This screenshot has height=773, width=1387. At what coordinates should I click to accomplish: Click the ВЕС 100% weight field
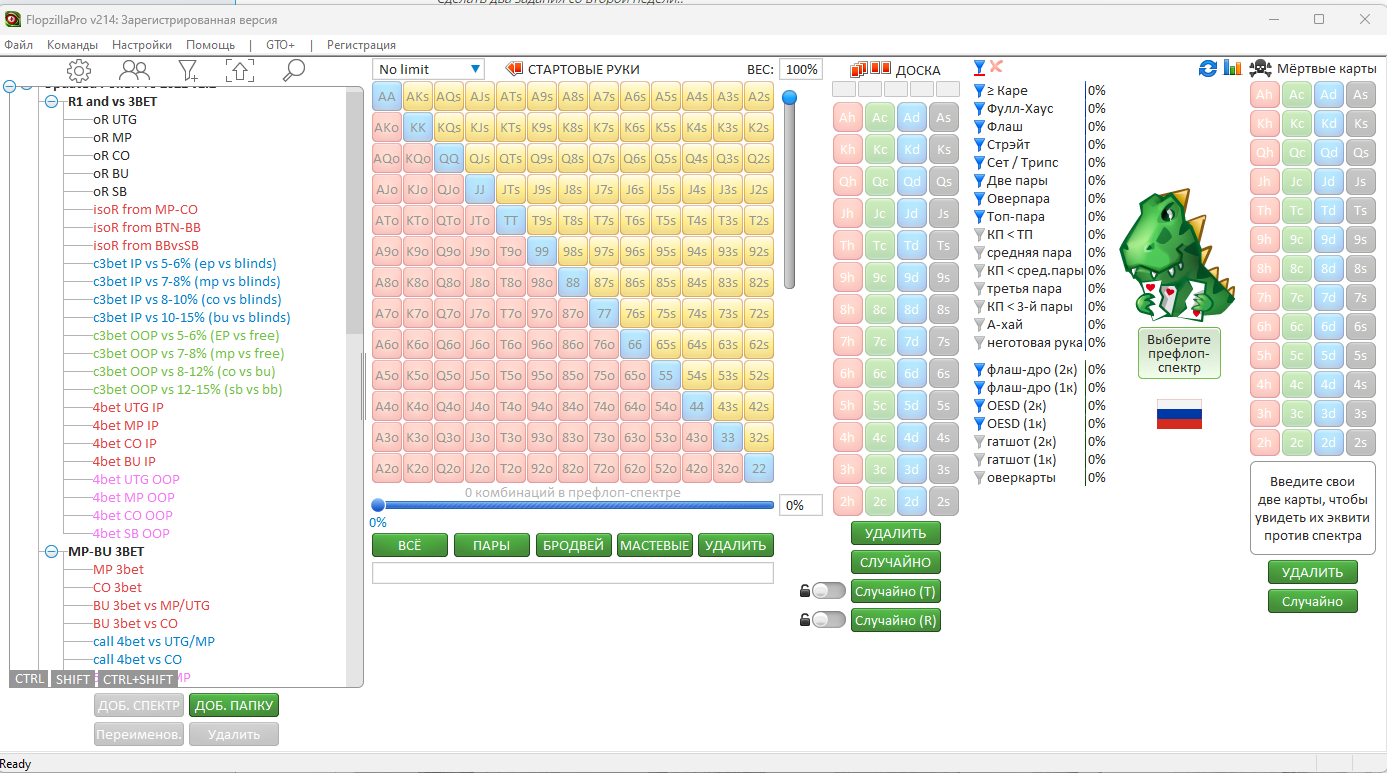point(801,69)
